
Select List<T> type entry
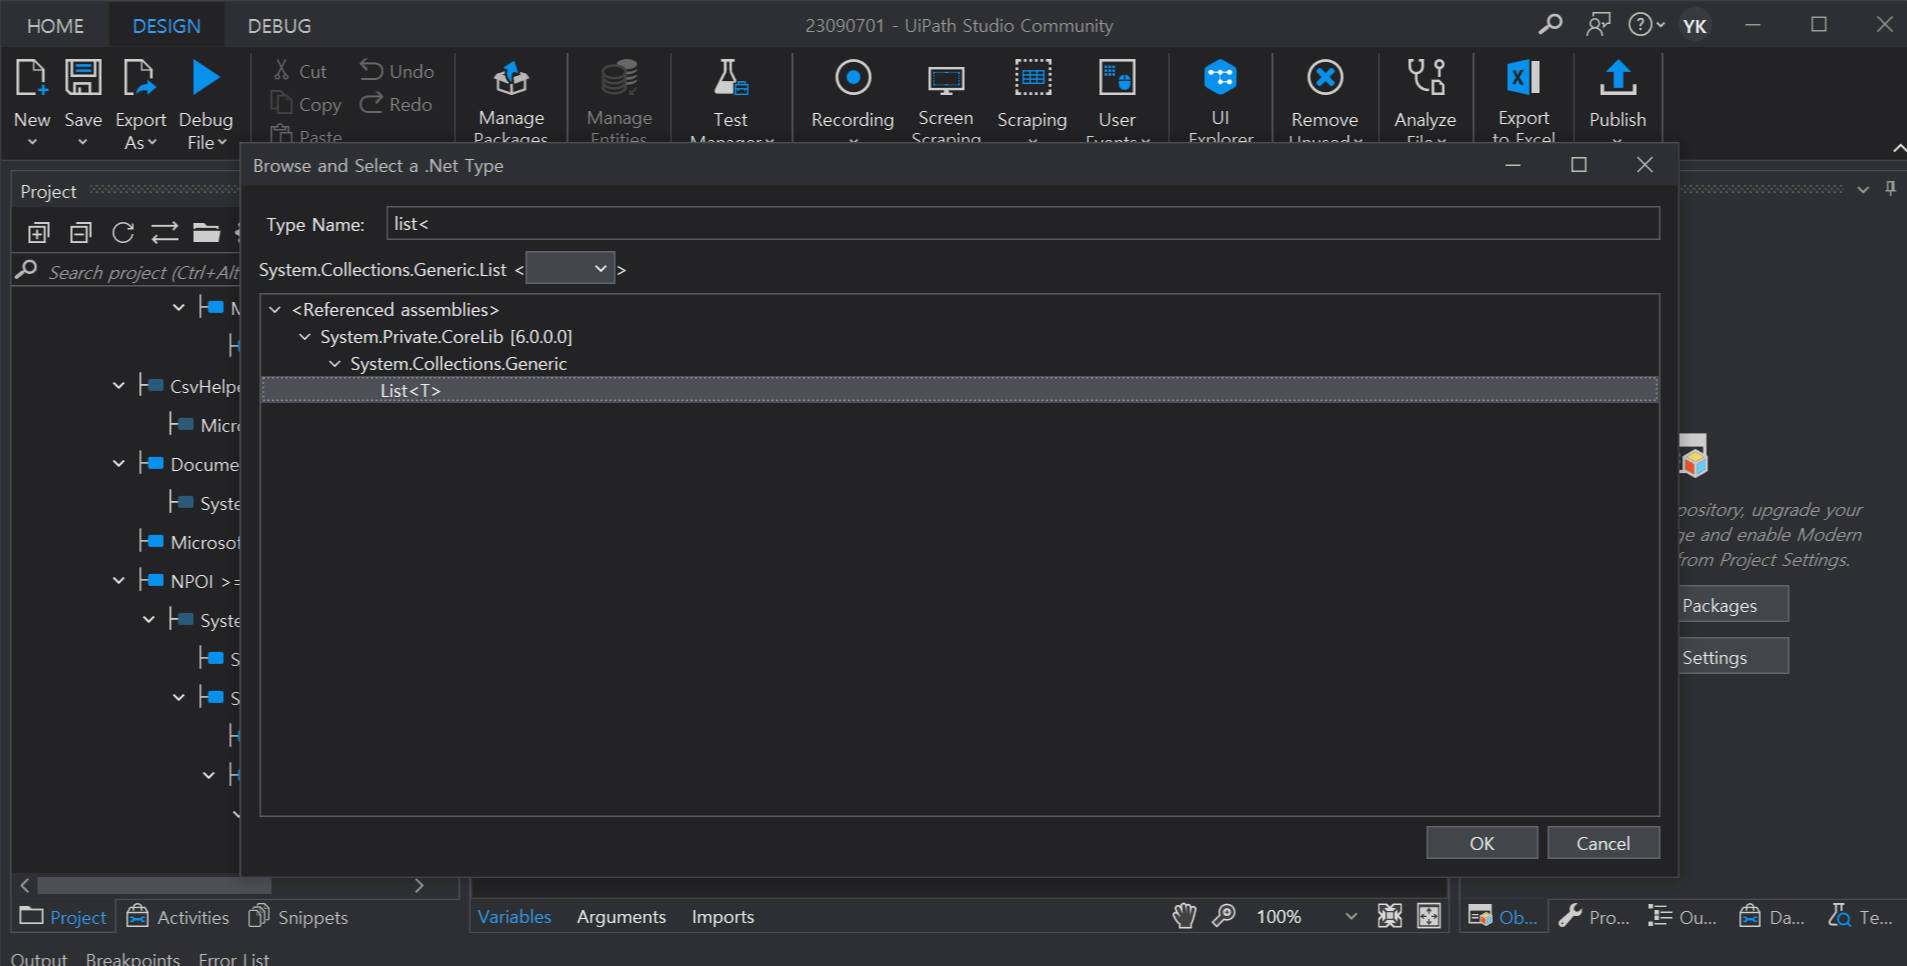[x=959, y=390]
